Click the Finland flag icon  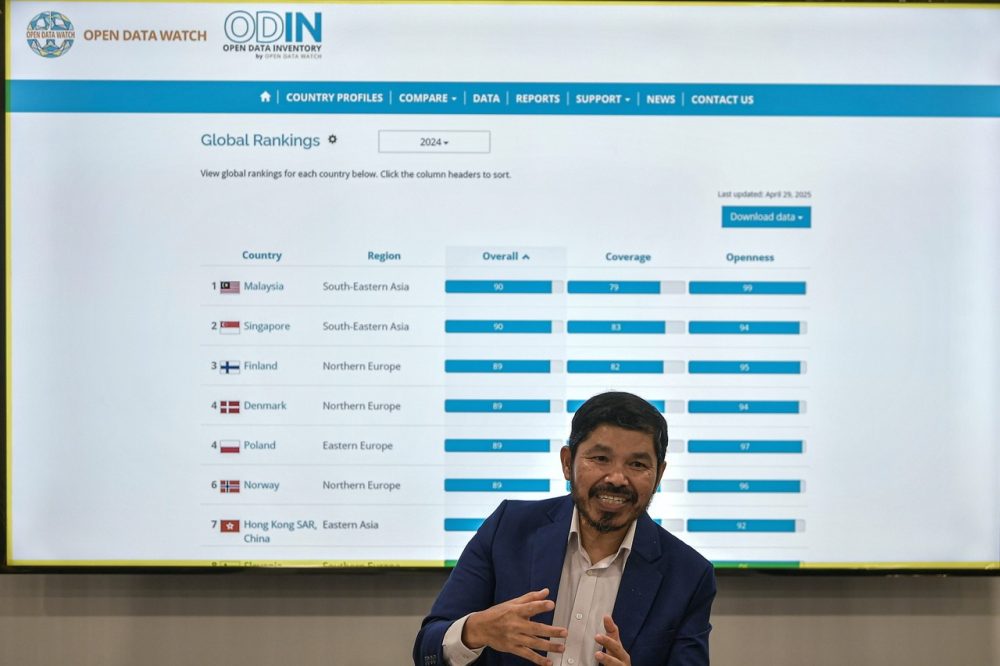point(230,367)
